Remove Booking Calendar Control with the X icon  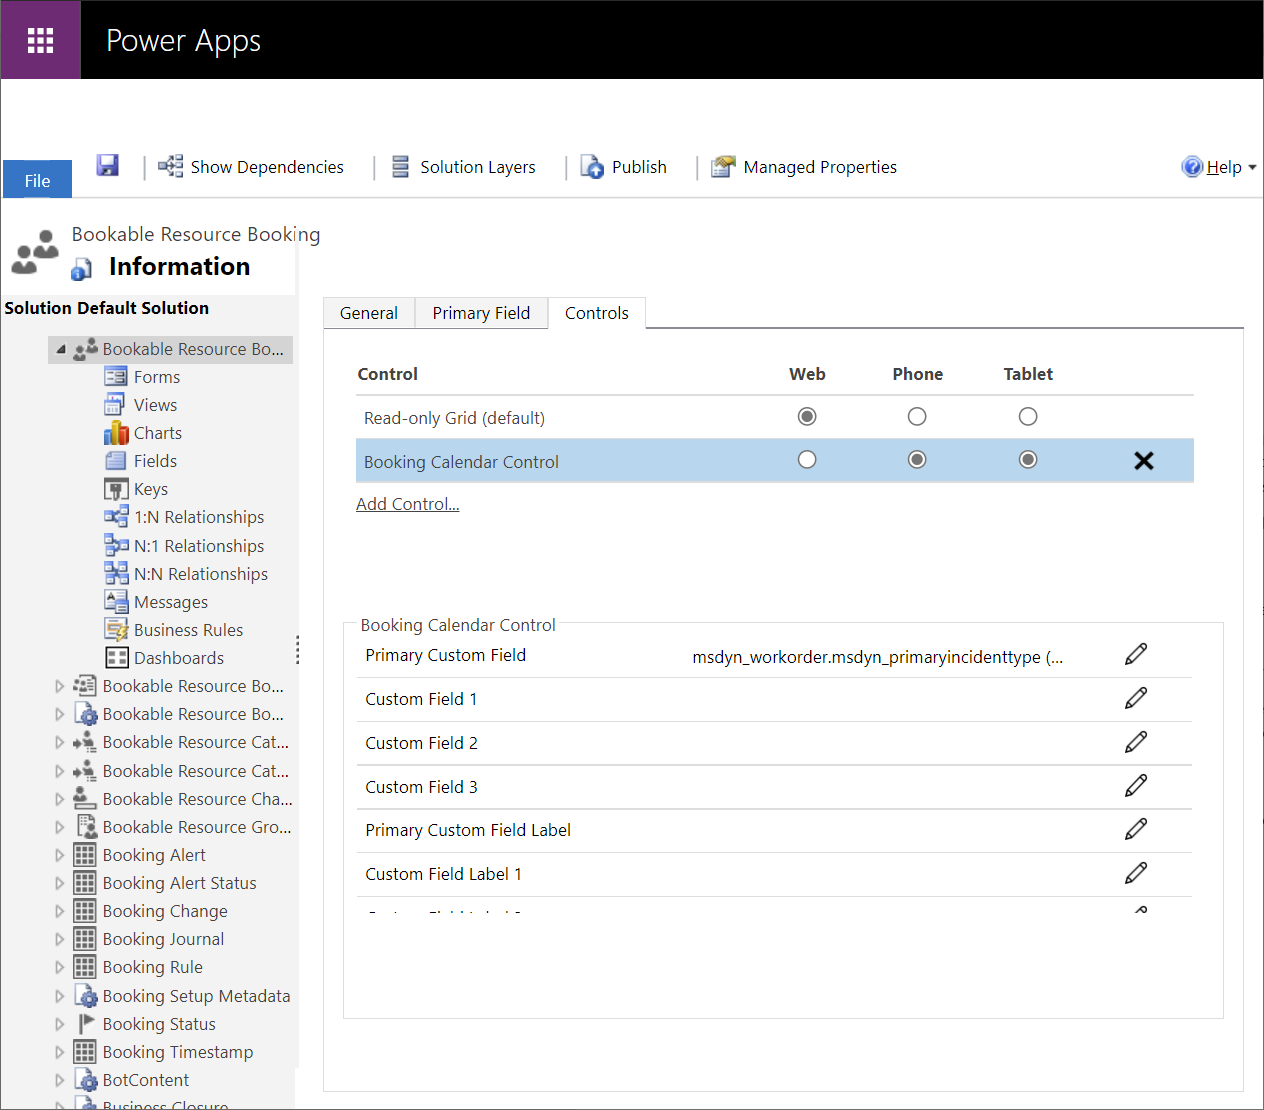point(1144,460)
